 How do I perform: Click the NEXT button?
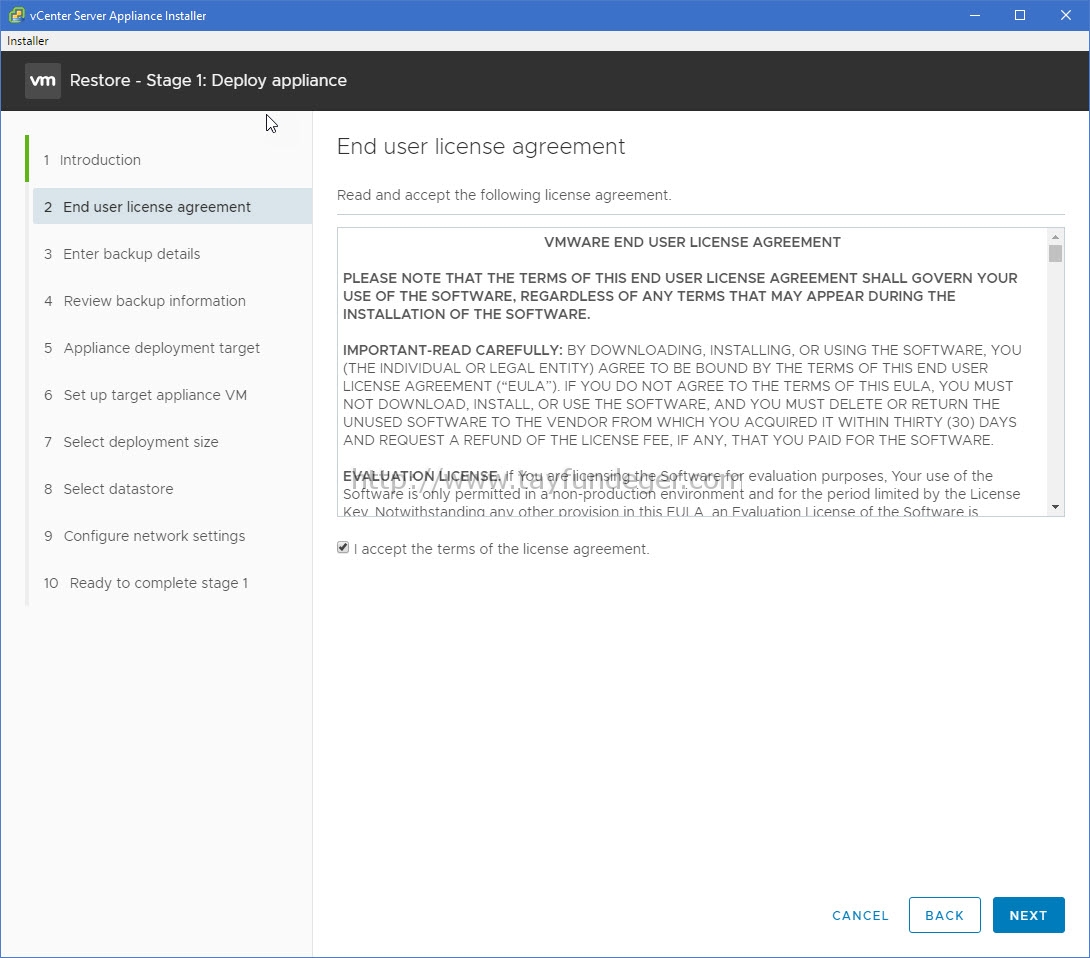(1028, 915)
